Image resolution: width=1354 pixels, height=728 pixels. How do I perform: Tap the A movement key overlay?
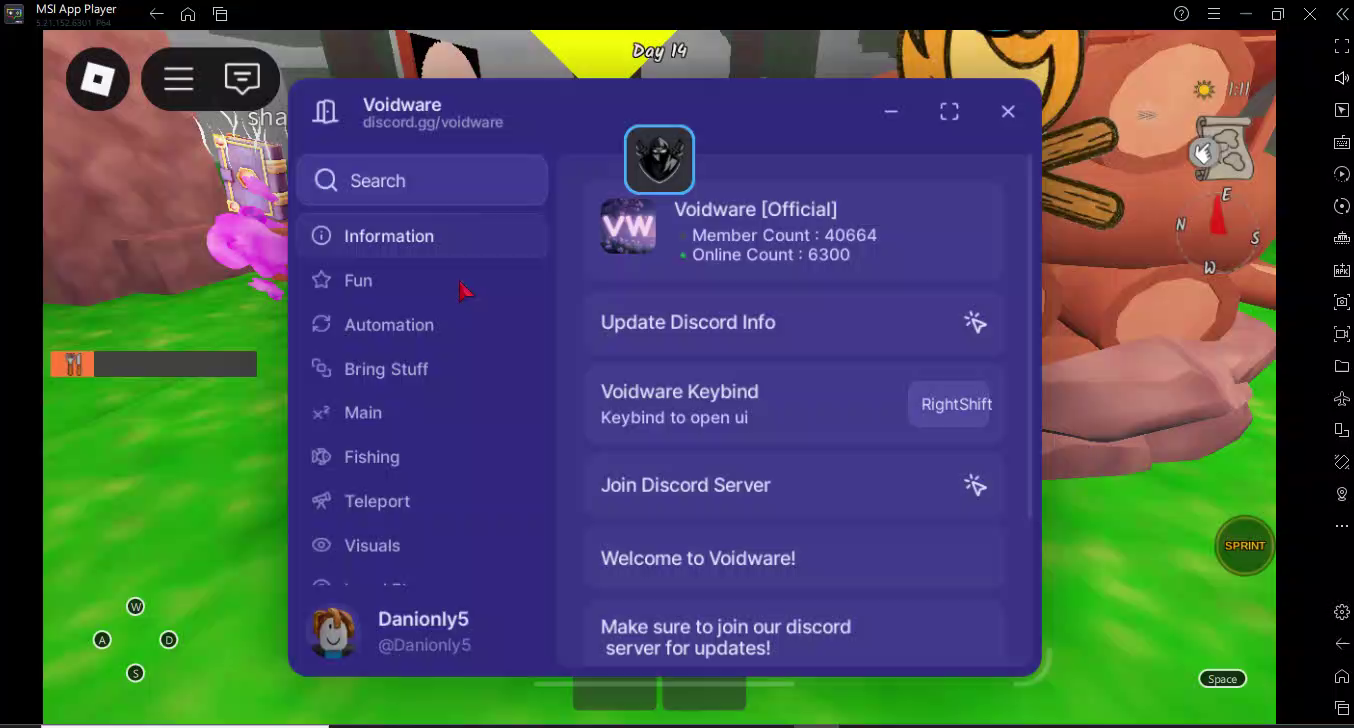click(102, 640)
